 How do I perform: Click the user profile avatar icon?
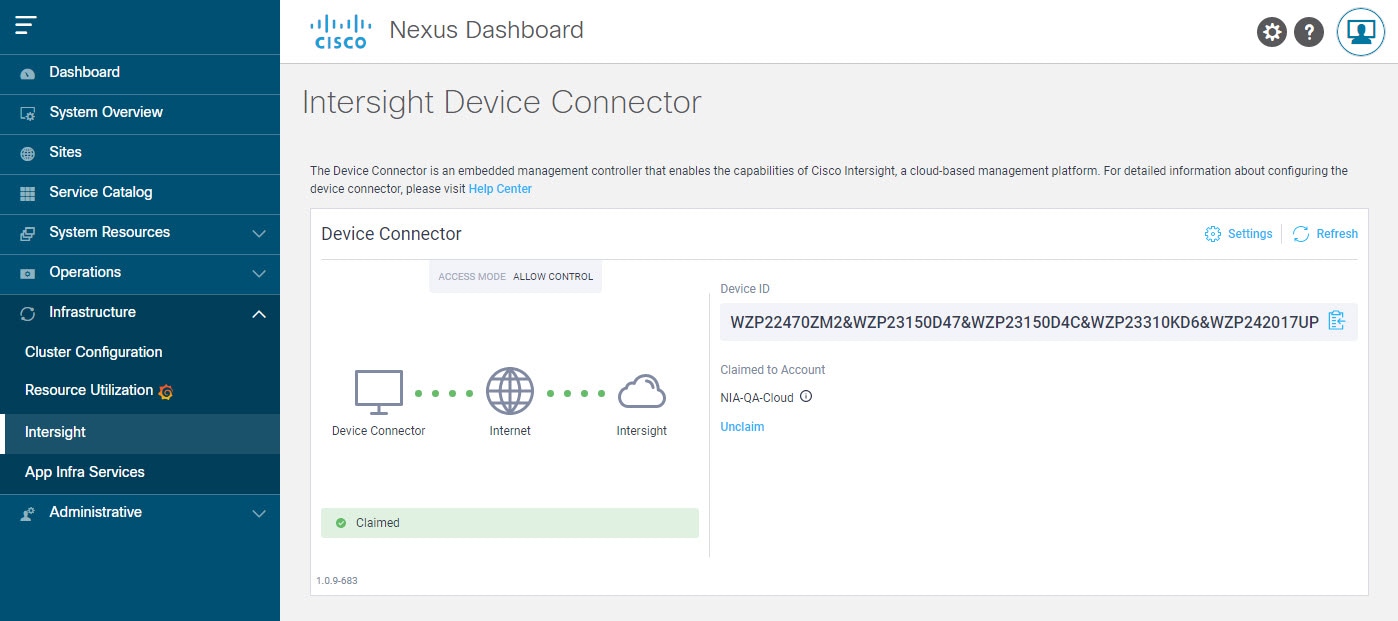click(x=1360, y=31)
